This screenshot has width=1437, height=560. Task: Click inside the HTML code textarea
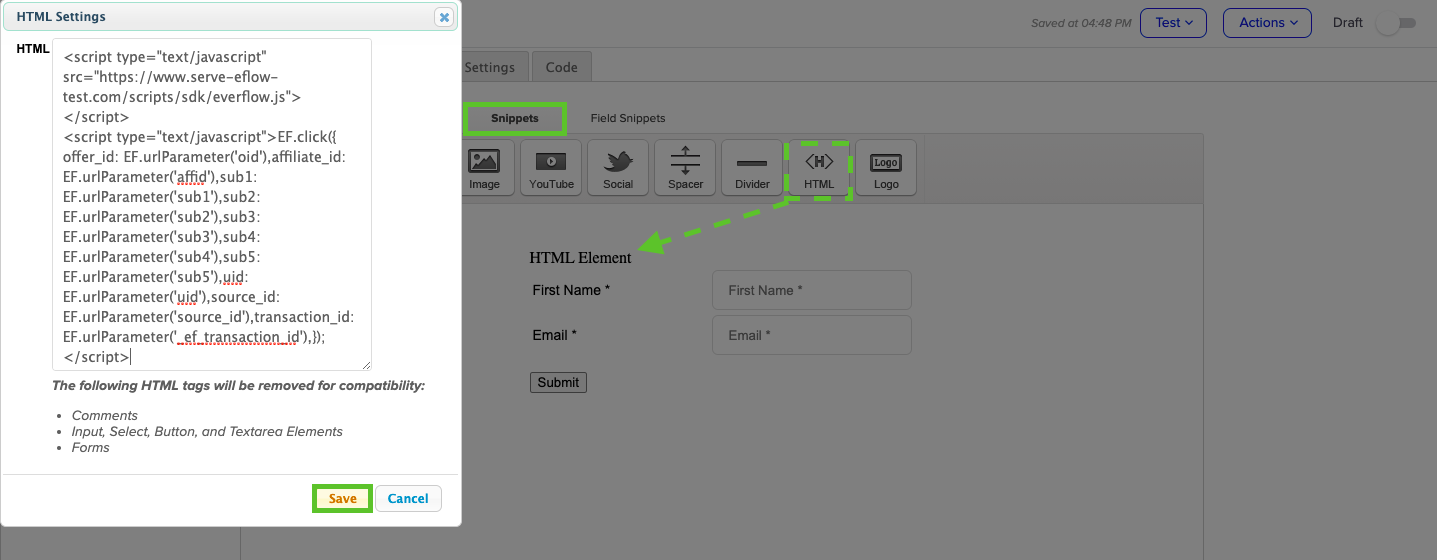pyautogui.click(x=212, y=204)
